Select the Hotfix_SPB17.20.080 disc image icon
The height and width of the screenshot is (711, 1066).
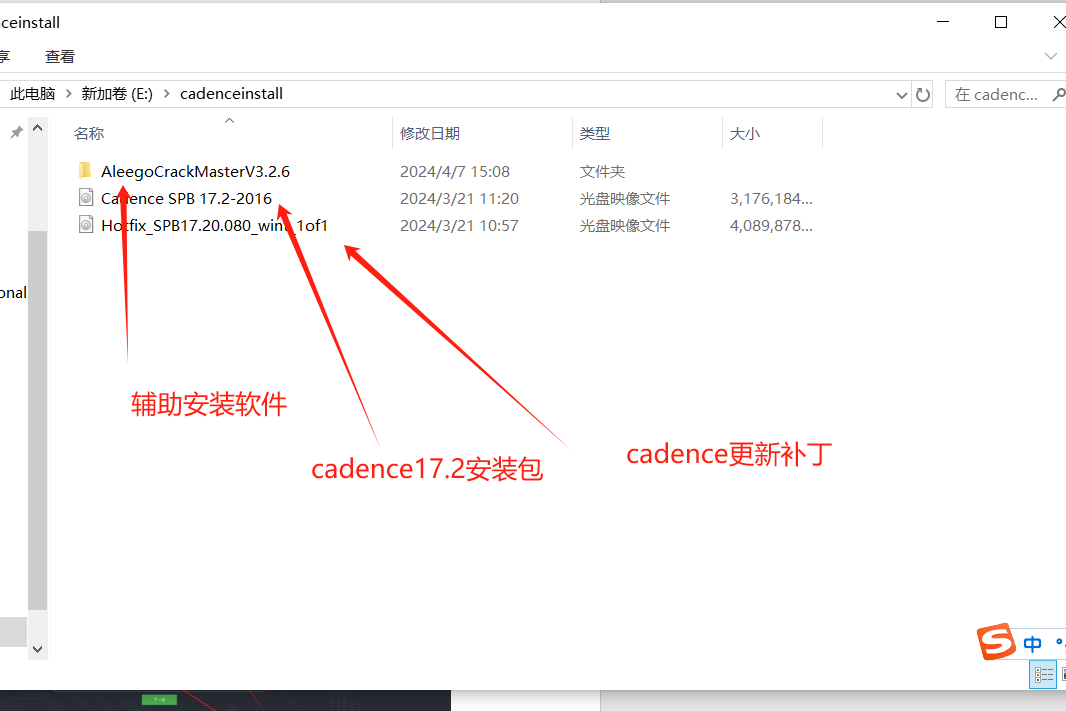(86, 225)
